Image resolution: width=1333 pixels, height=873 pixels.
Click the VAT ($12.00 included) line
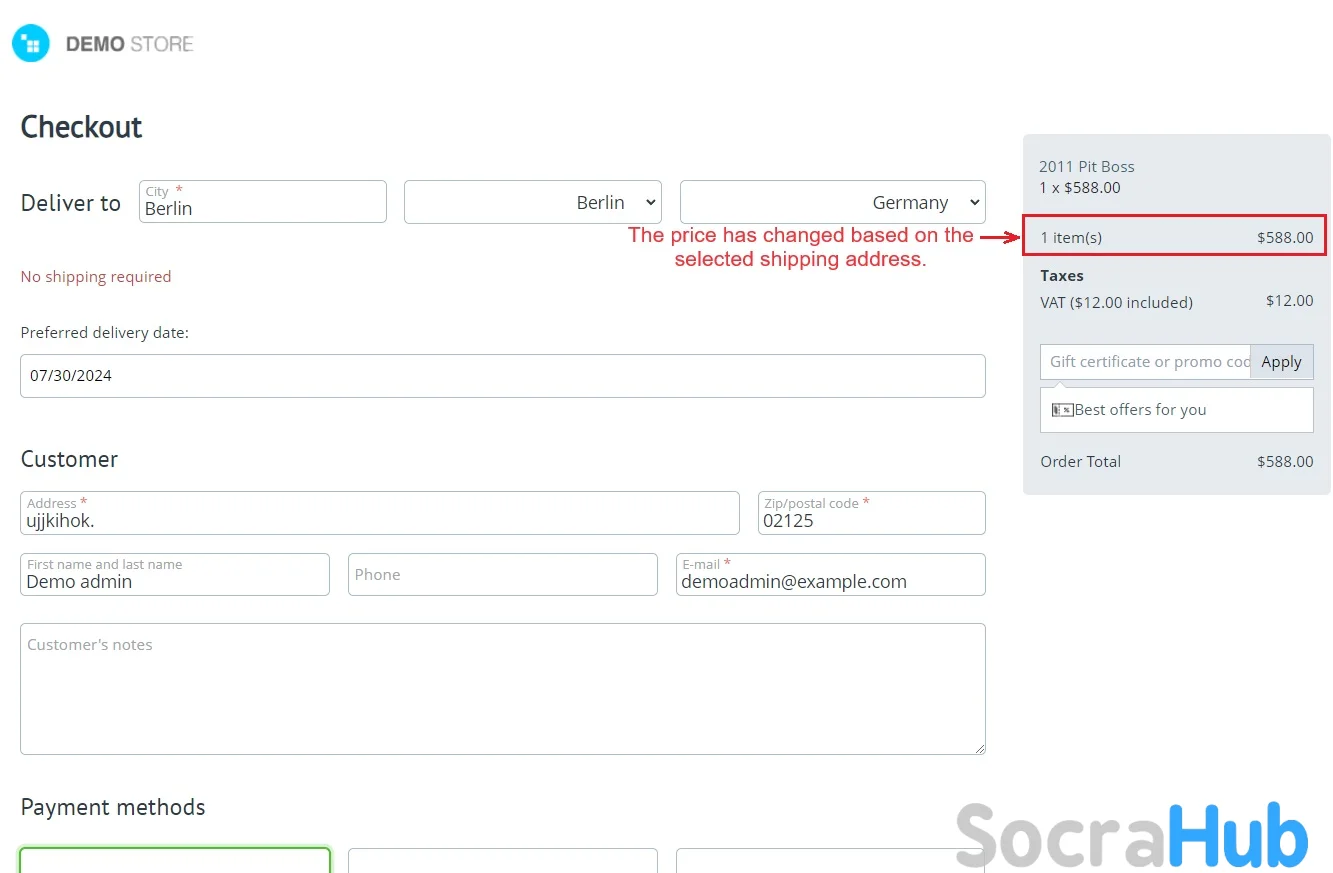pyautogui.click(x=1117, y=303)
